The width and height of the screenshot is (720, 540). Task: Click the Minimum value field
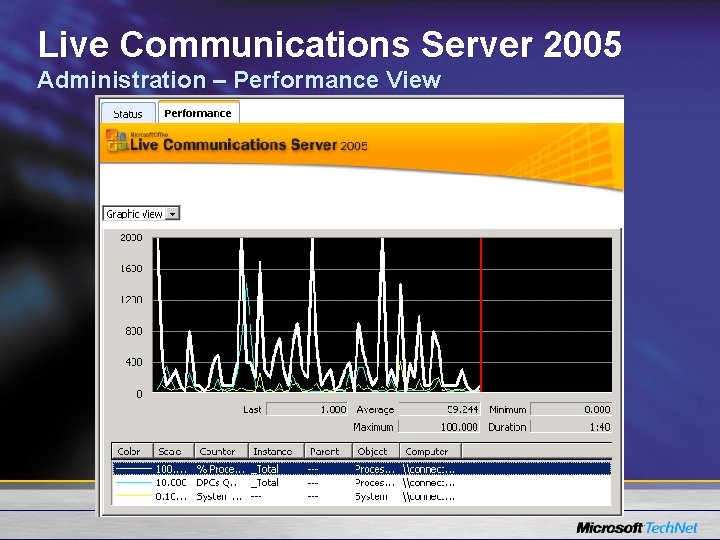coord(571,409)
